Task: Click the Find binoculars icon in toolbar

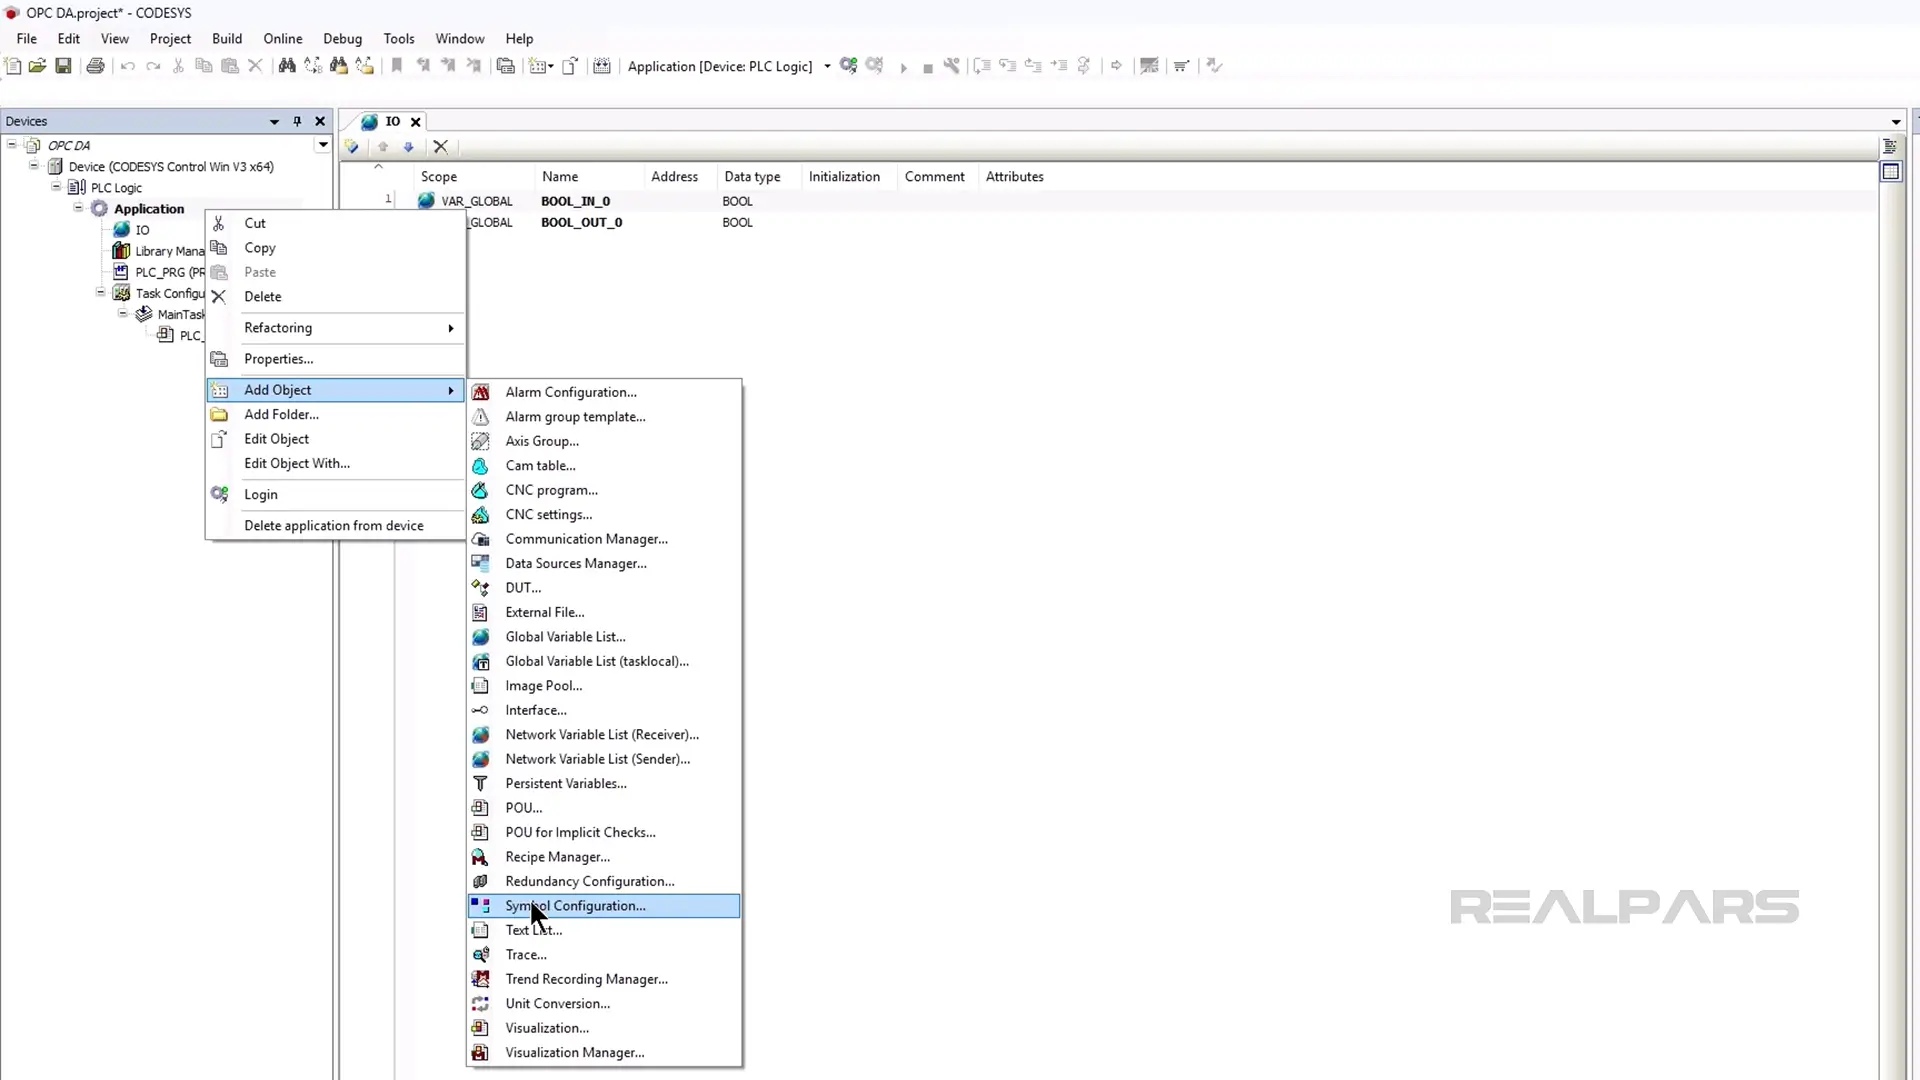Action: click(287, 66)
